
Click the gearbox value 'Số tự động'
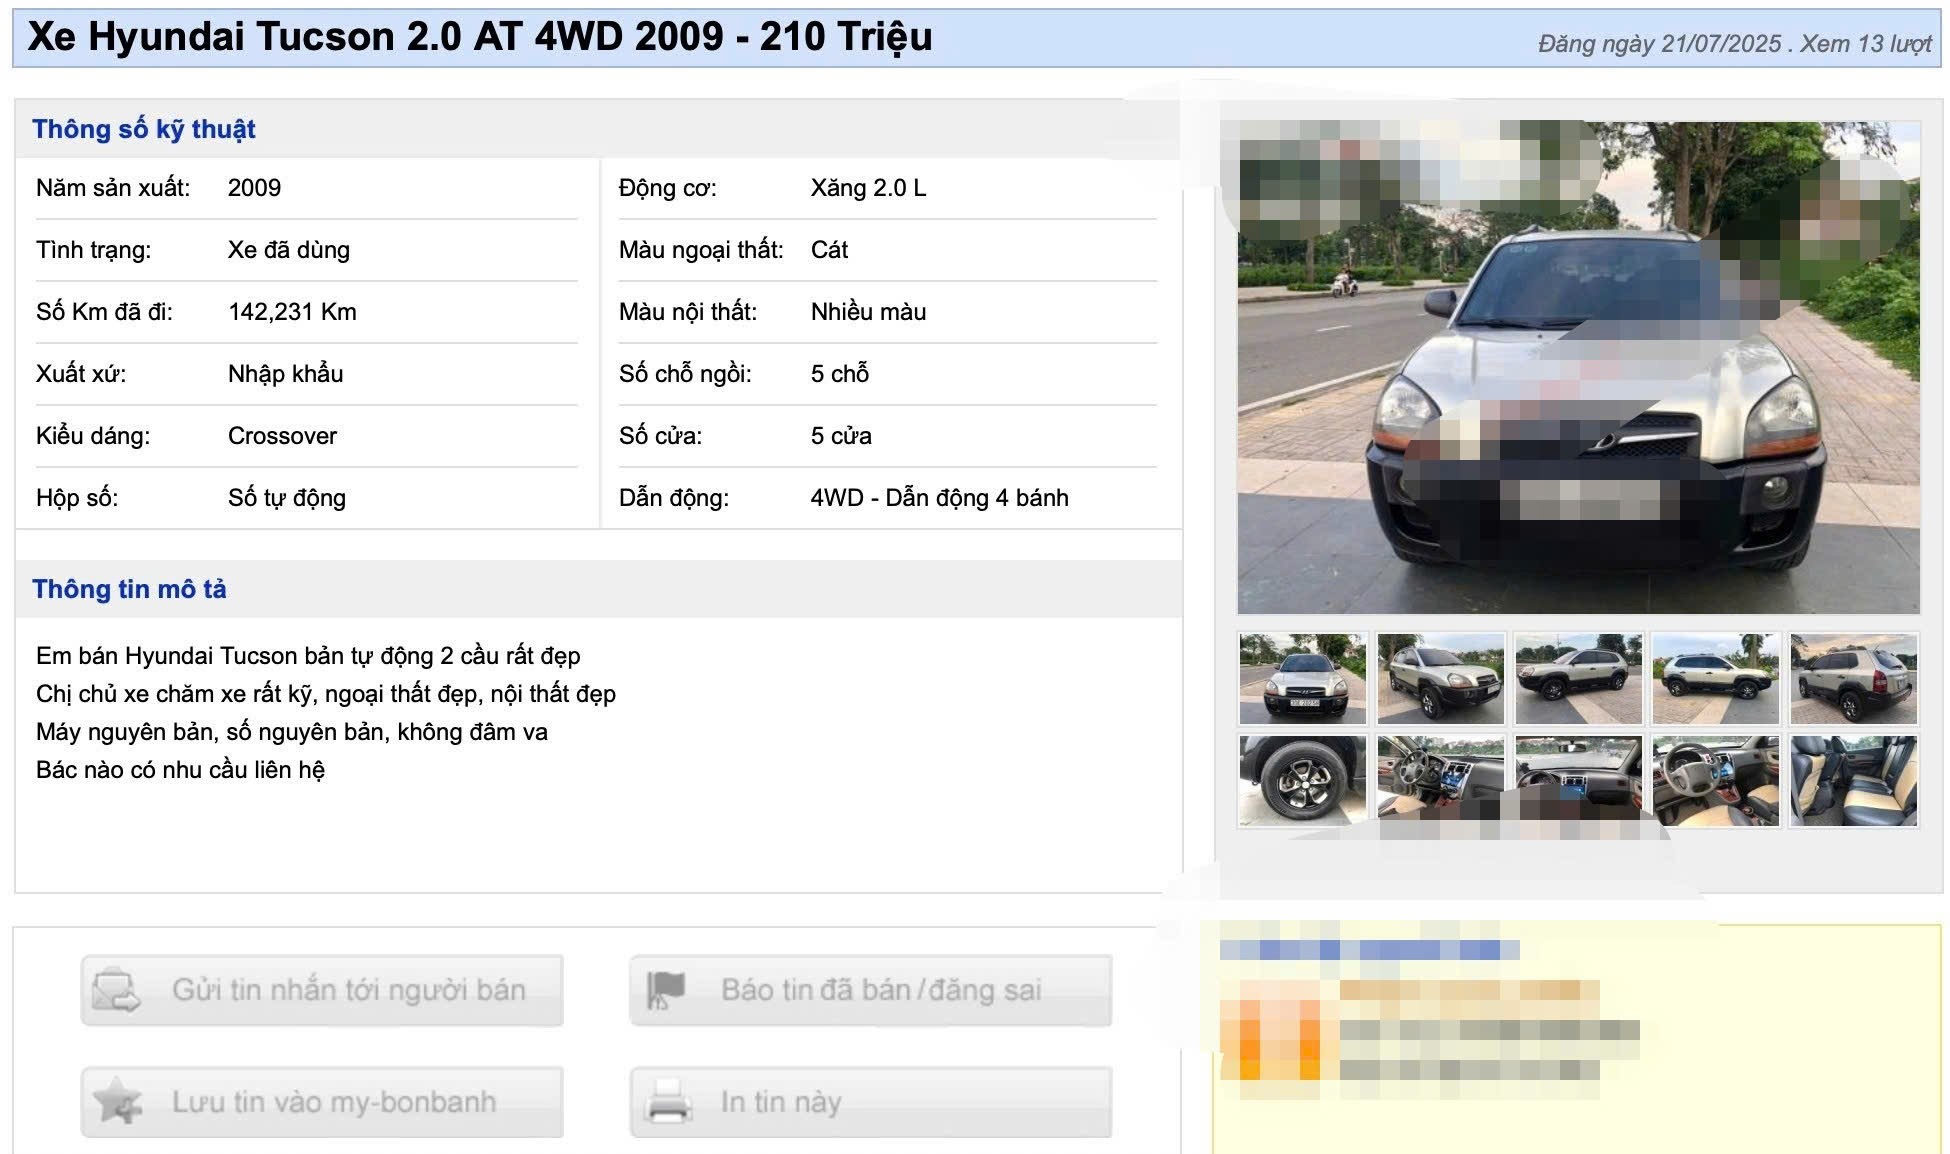coord(287,498)
